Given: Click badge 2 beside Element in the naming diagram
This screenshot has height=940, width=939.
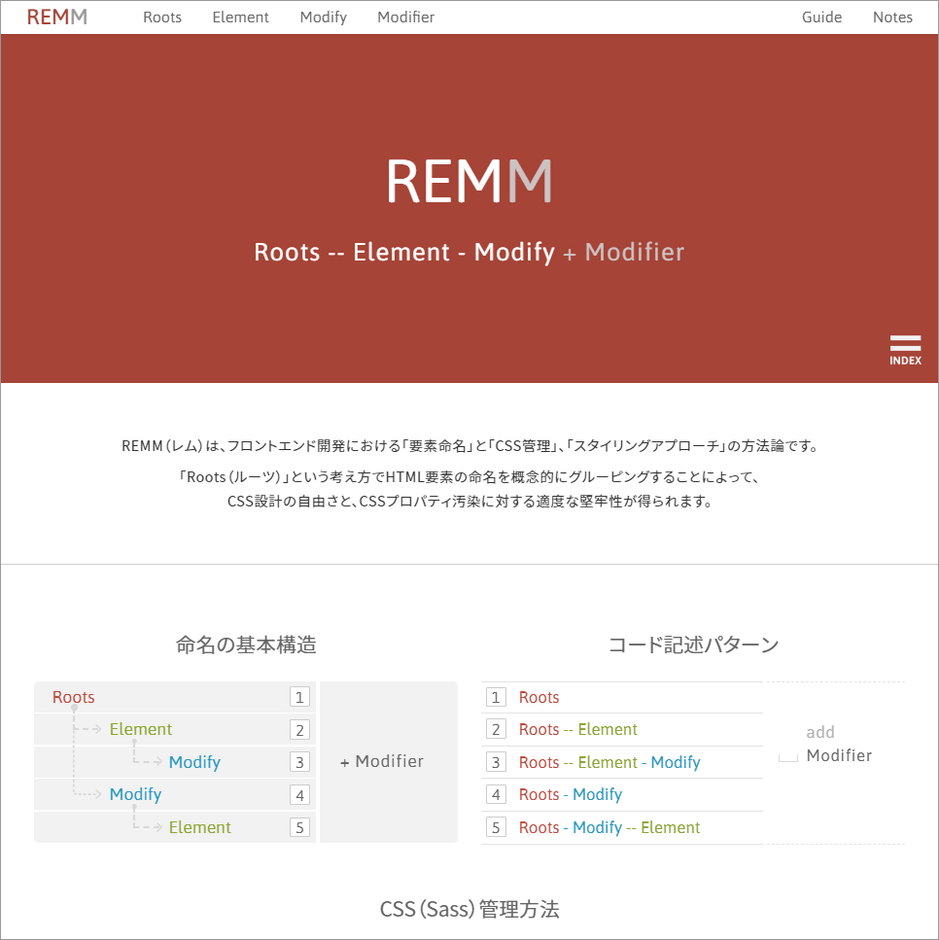Looking at the screenshot, I should coord(299,730).
